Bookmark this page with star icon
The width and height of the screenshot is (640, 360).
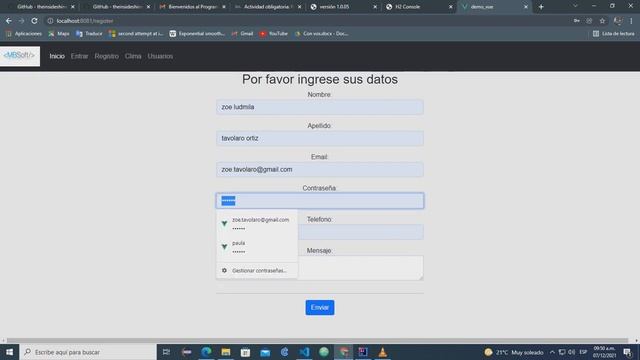[x=602, y=21]
